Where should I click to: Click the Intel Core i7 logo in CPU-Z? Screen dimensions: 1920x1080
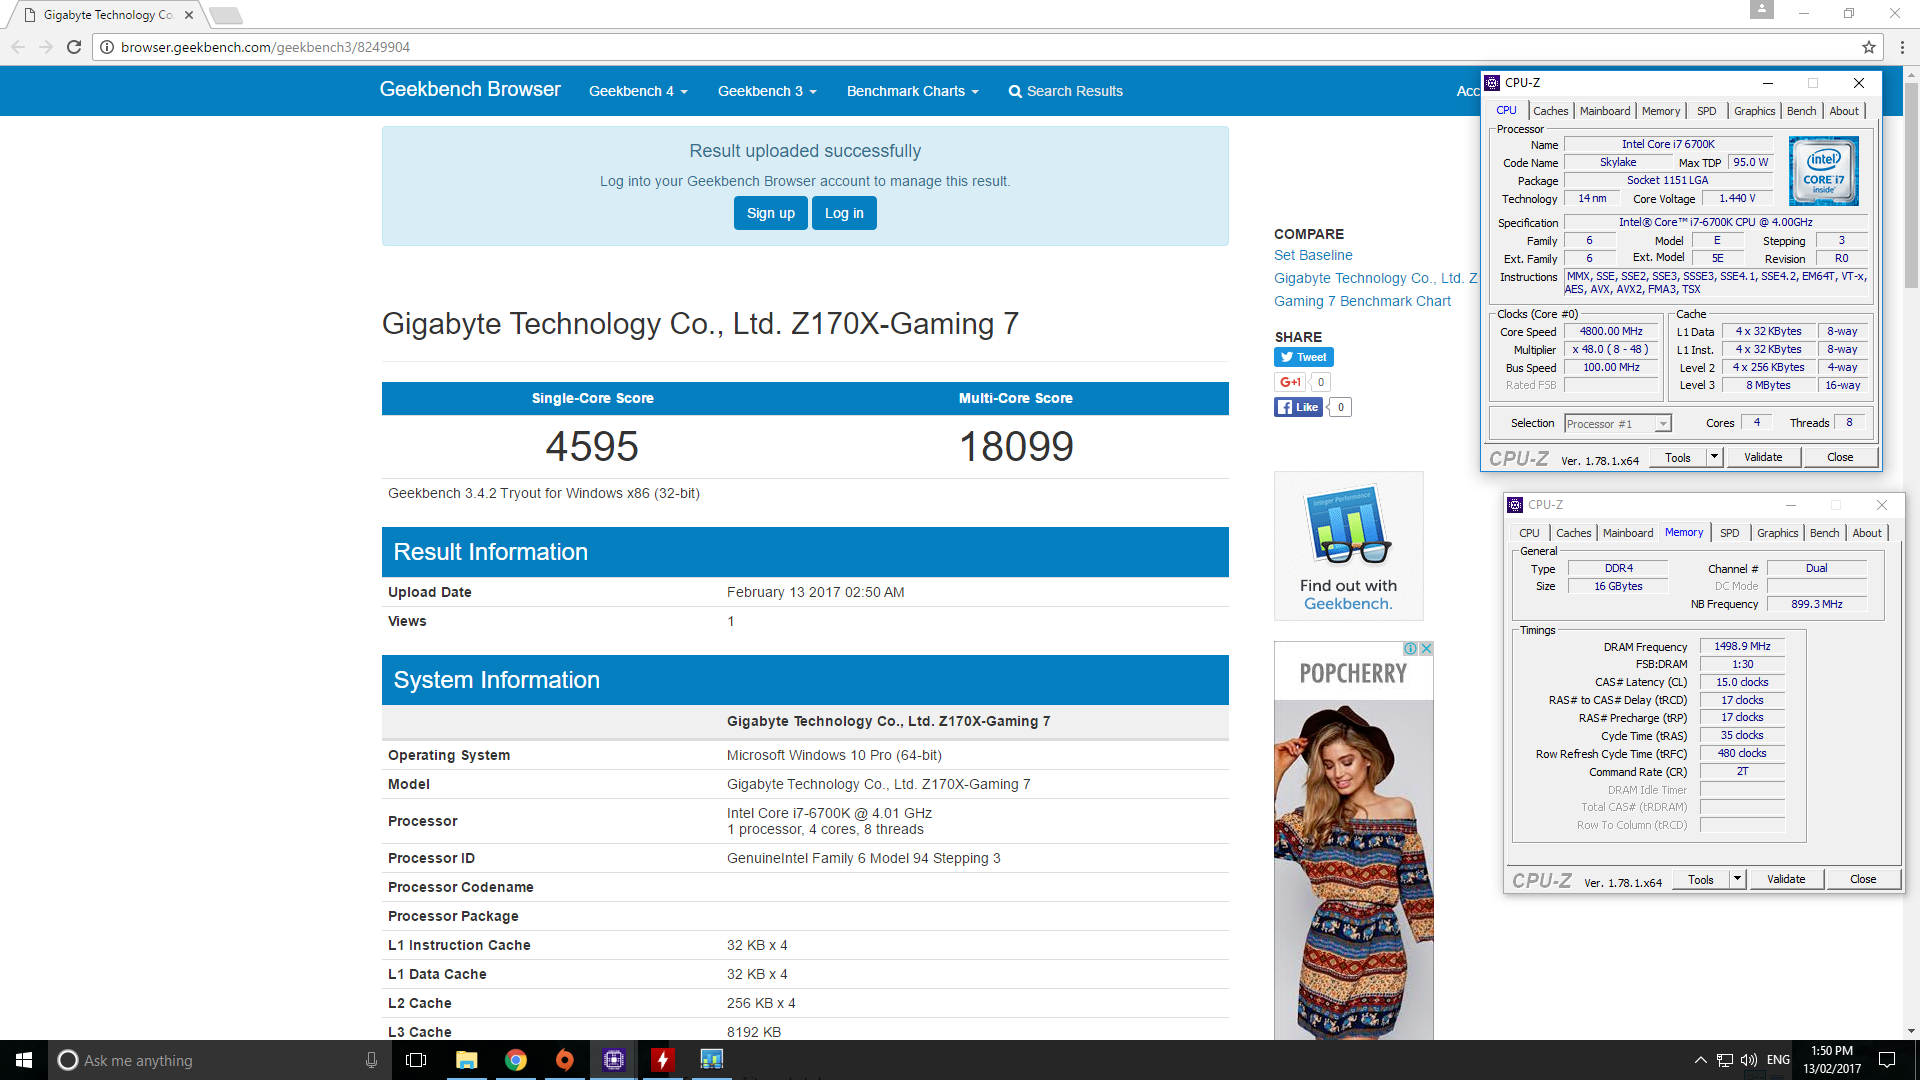point(1823,171)
